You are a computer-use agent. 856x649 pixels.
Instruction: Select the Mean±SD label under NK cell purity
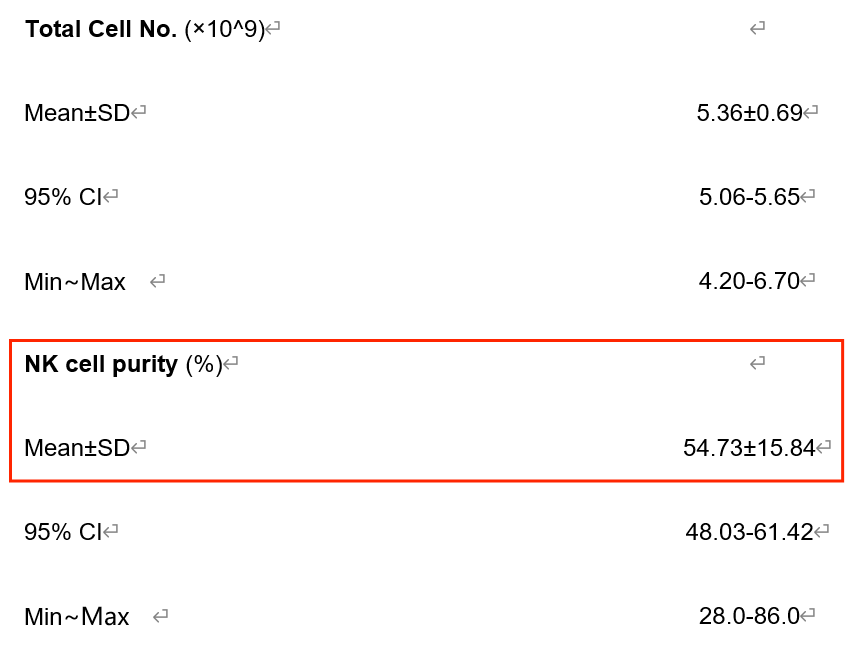coord(77,448)
